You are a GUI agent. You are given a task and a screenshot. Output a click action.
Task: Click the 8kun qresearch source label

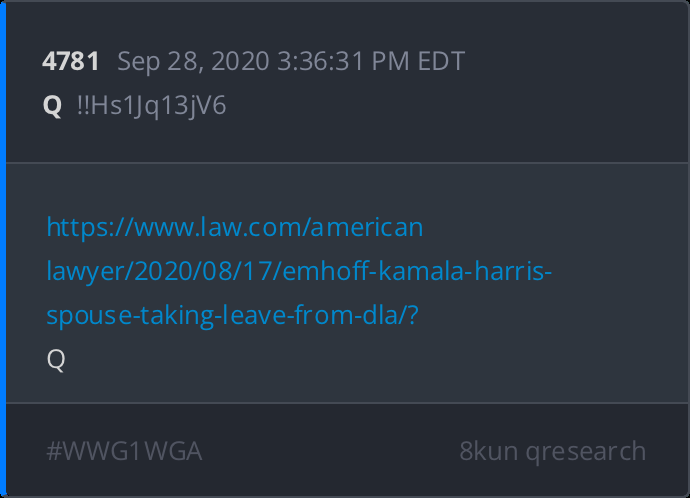[553, 451]
